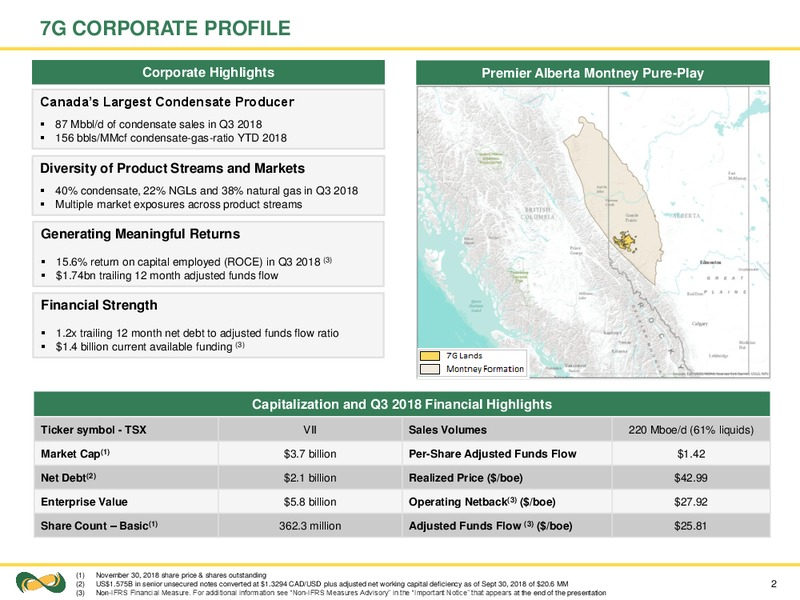The height and width of the screenshot is (600, 800).
Task: Click '$1.4 billion current available funding' bullet
Action: tap(149, 347)
